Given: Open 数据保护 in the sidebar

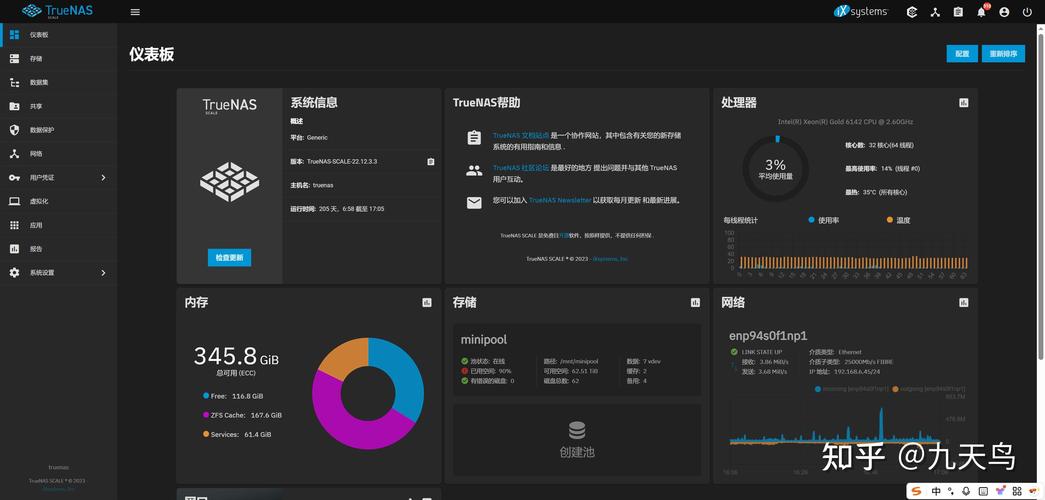Looking at the screenshot, I should pyautogui.click(x=59, y=130).
